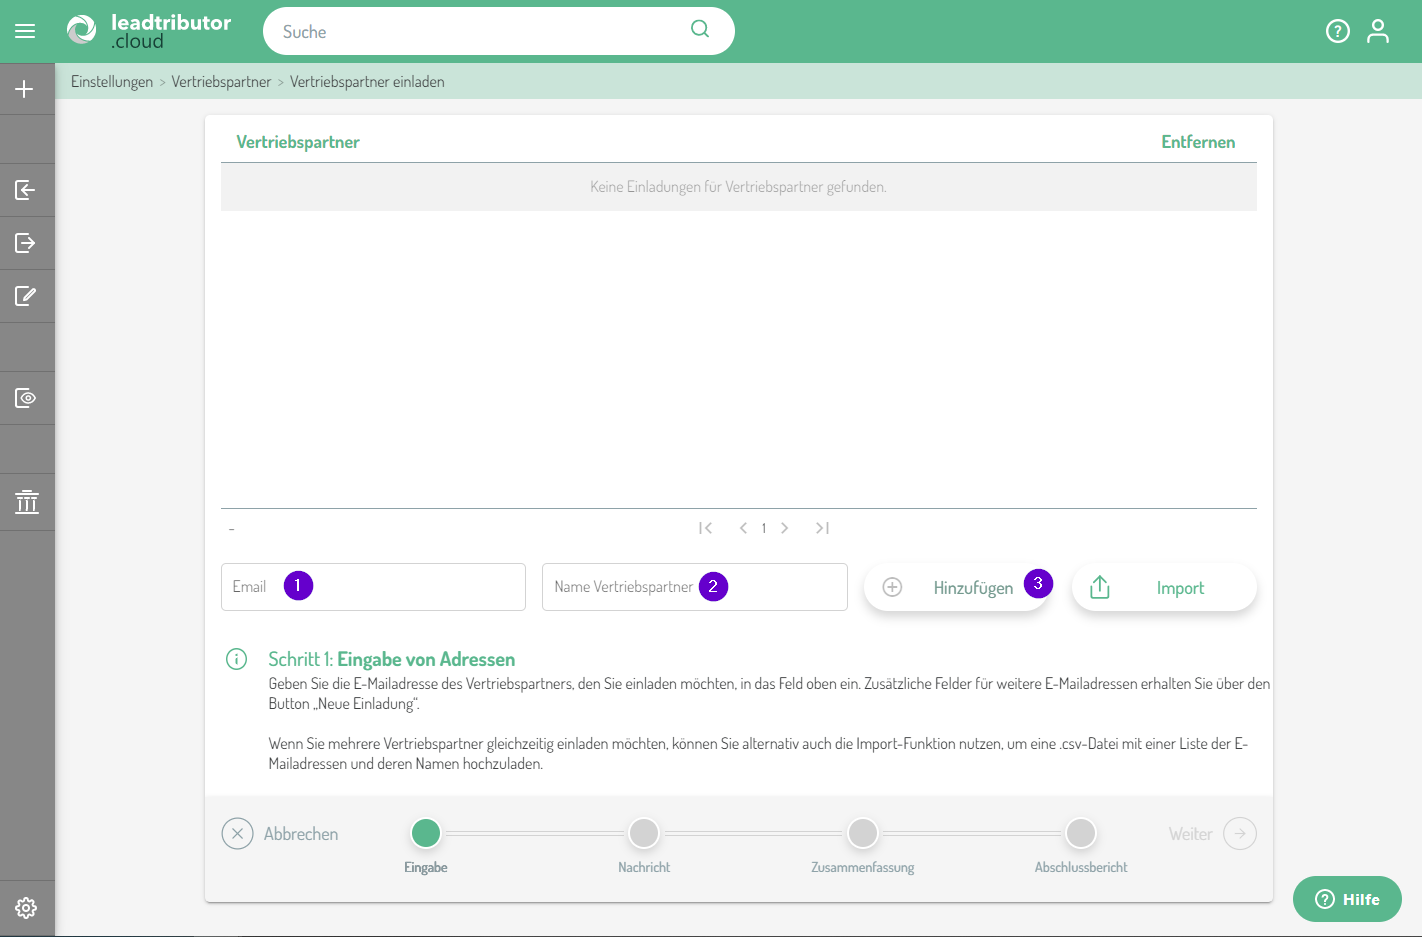Open the hamburger navigation menu
Viewport: 1422px width, 937px height.
pyautogui.click(x=25, y=31)
